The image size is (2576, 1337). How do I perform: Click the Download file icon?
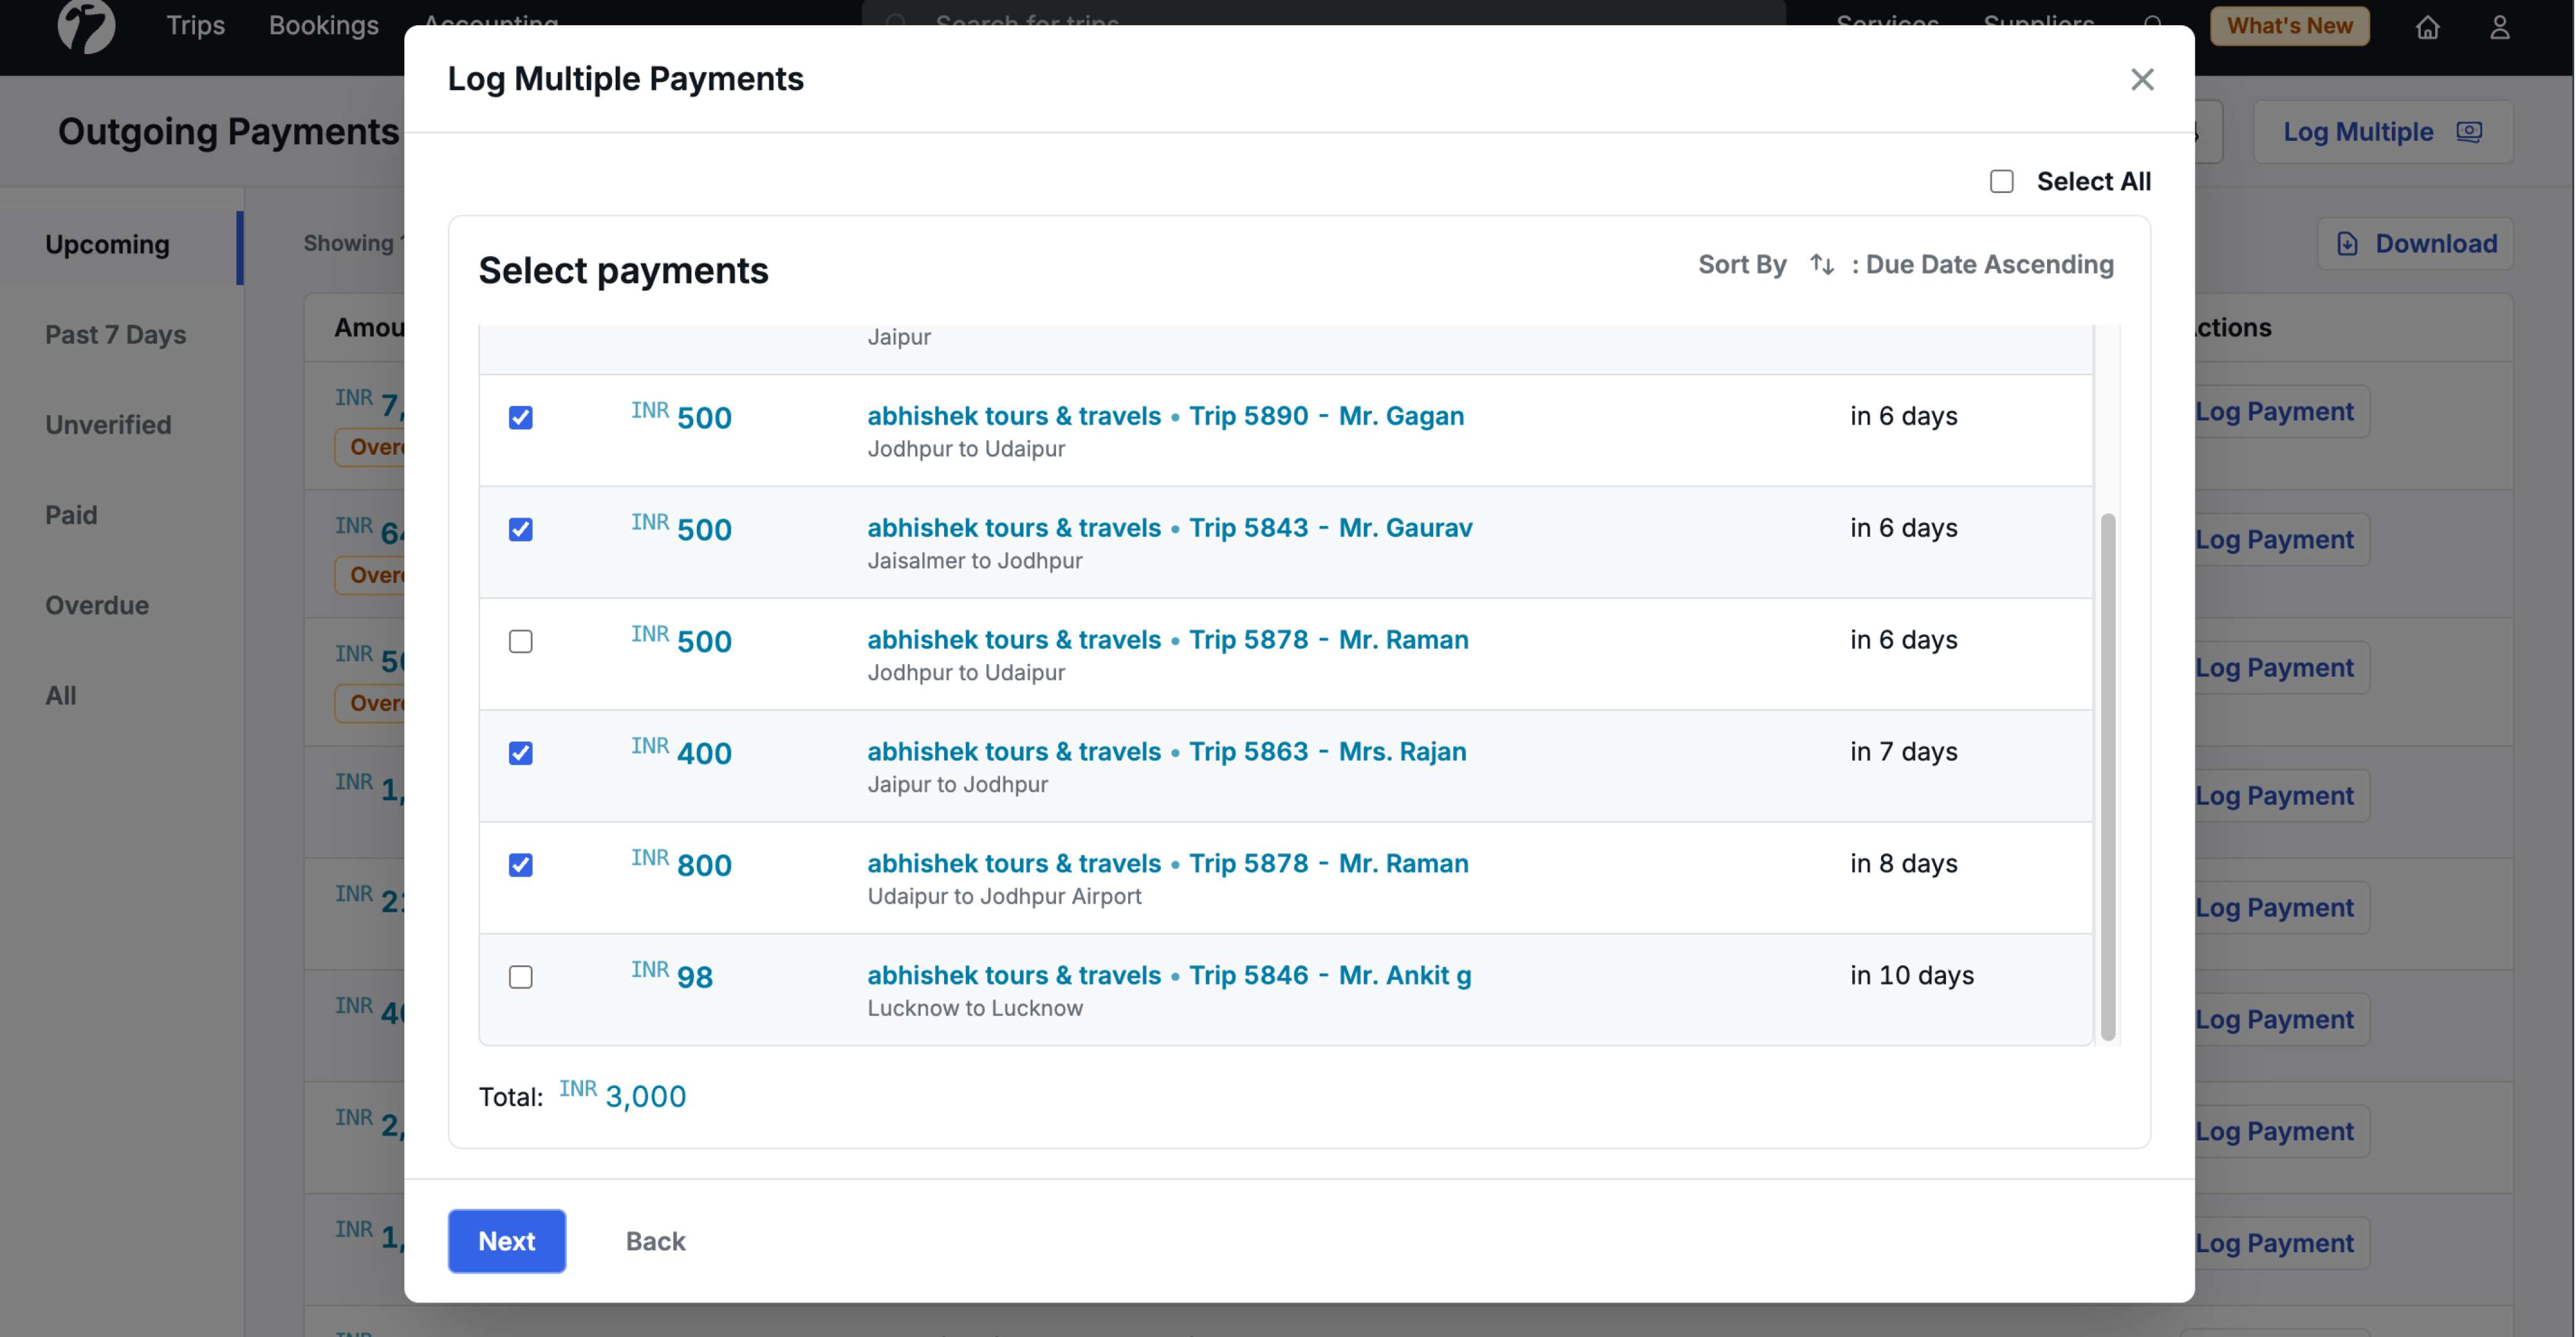click(2347, 243)
